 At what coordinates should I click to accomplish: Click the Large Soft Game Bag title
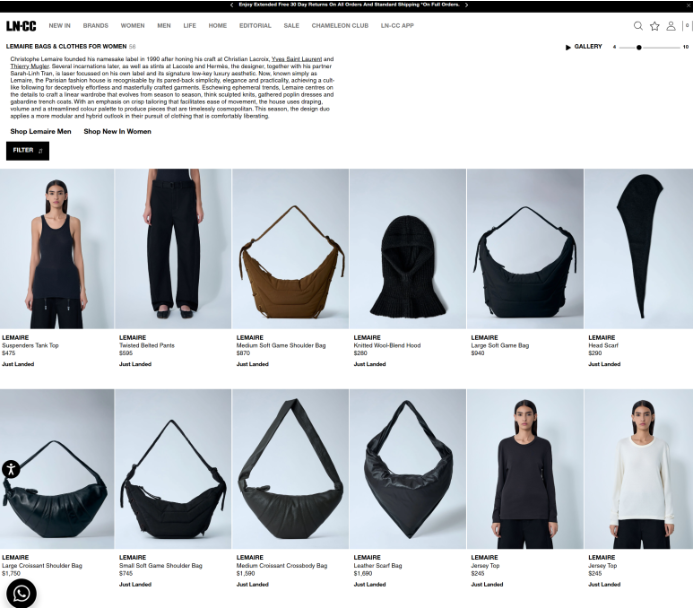click(500, 345)
